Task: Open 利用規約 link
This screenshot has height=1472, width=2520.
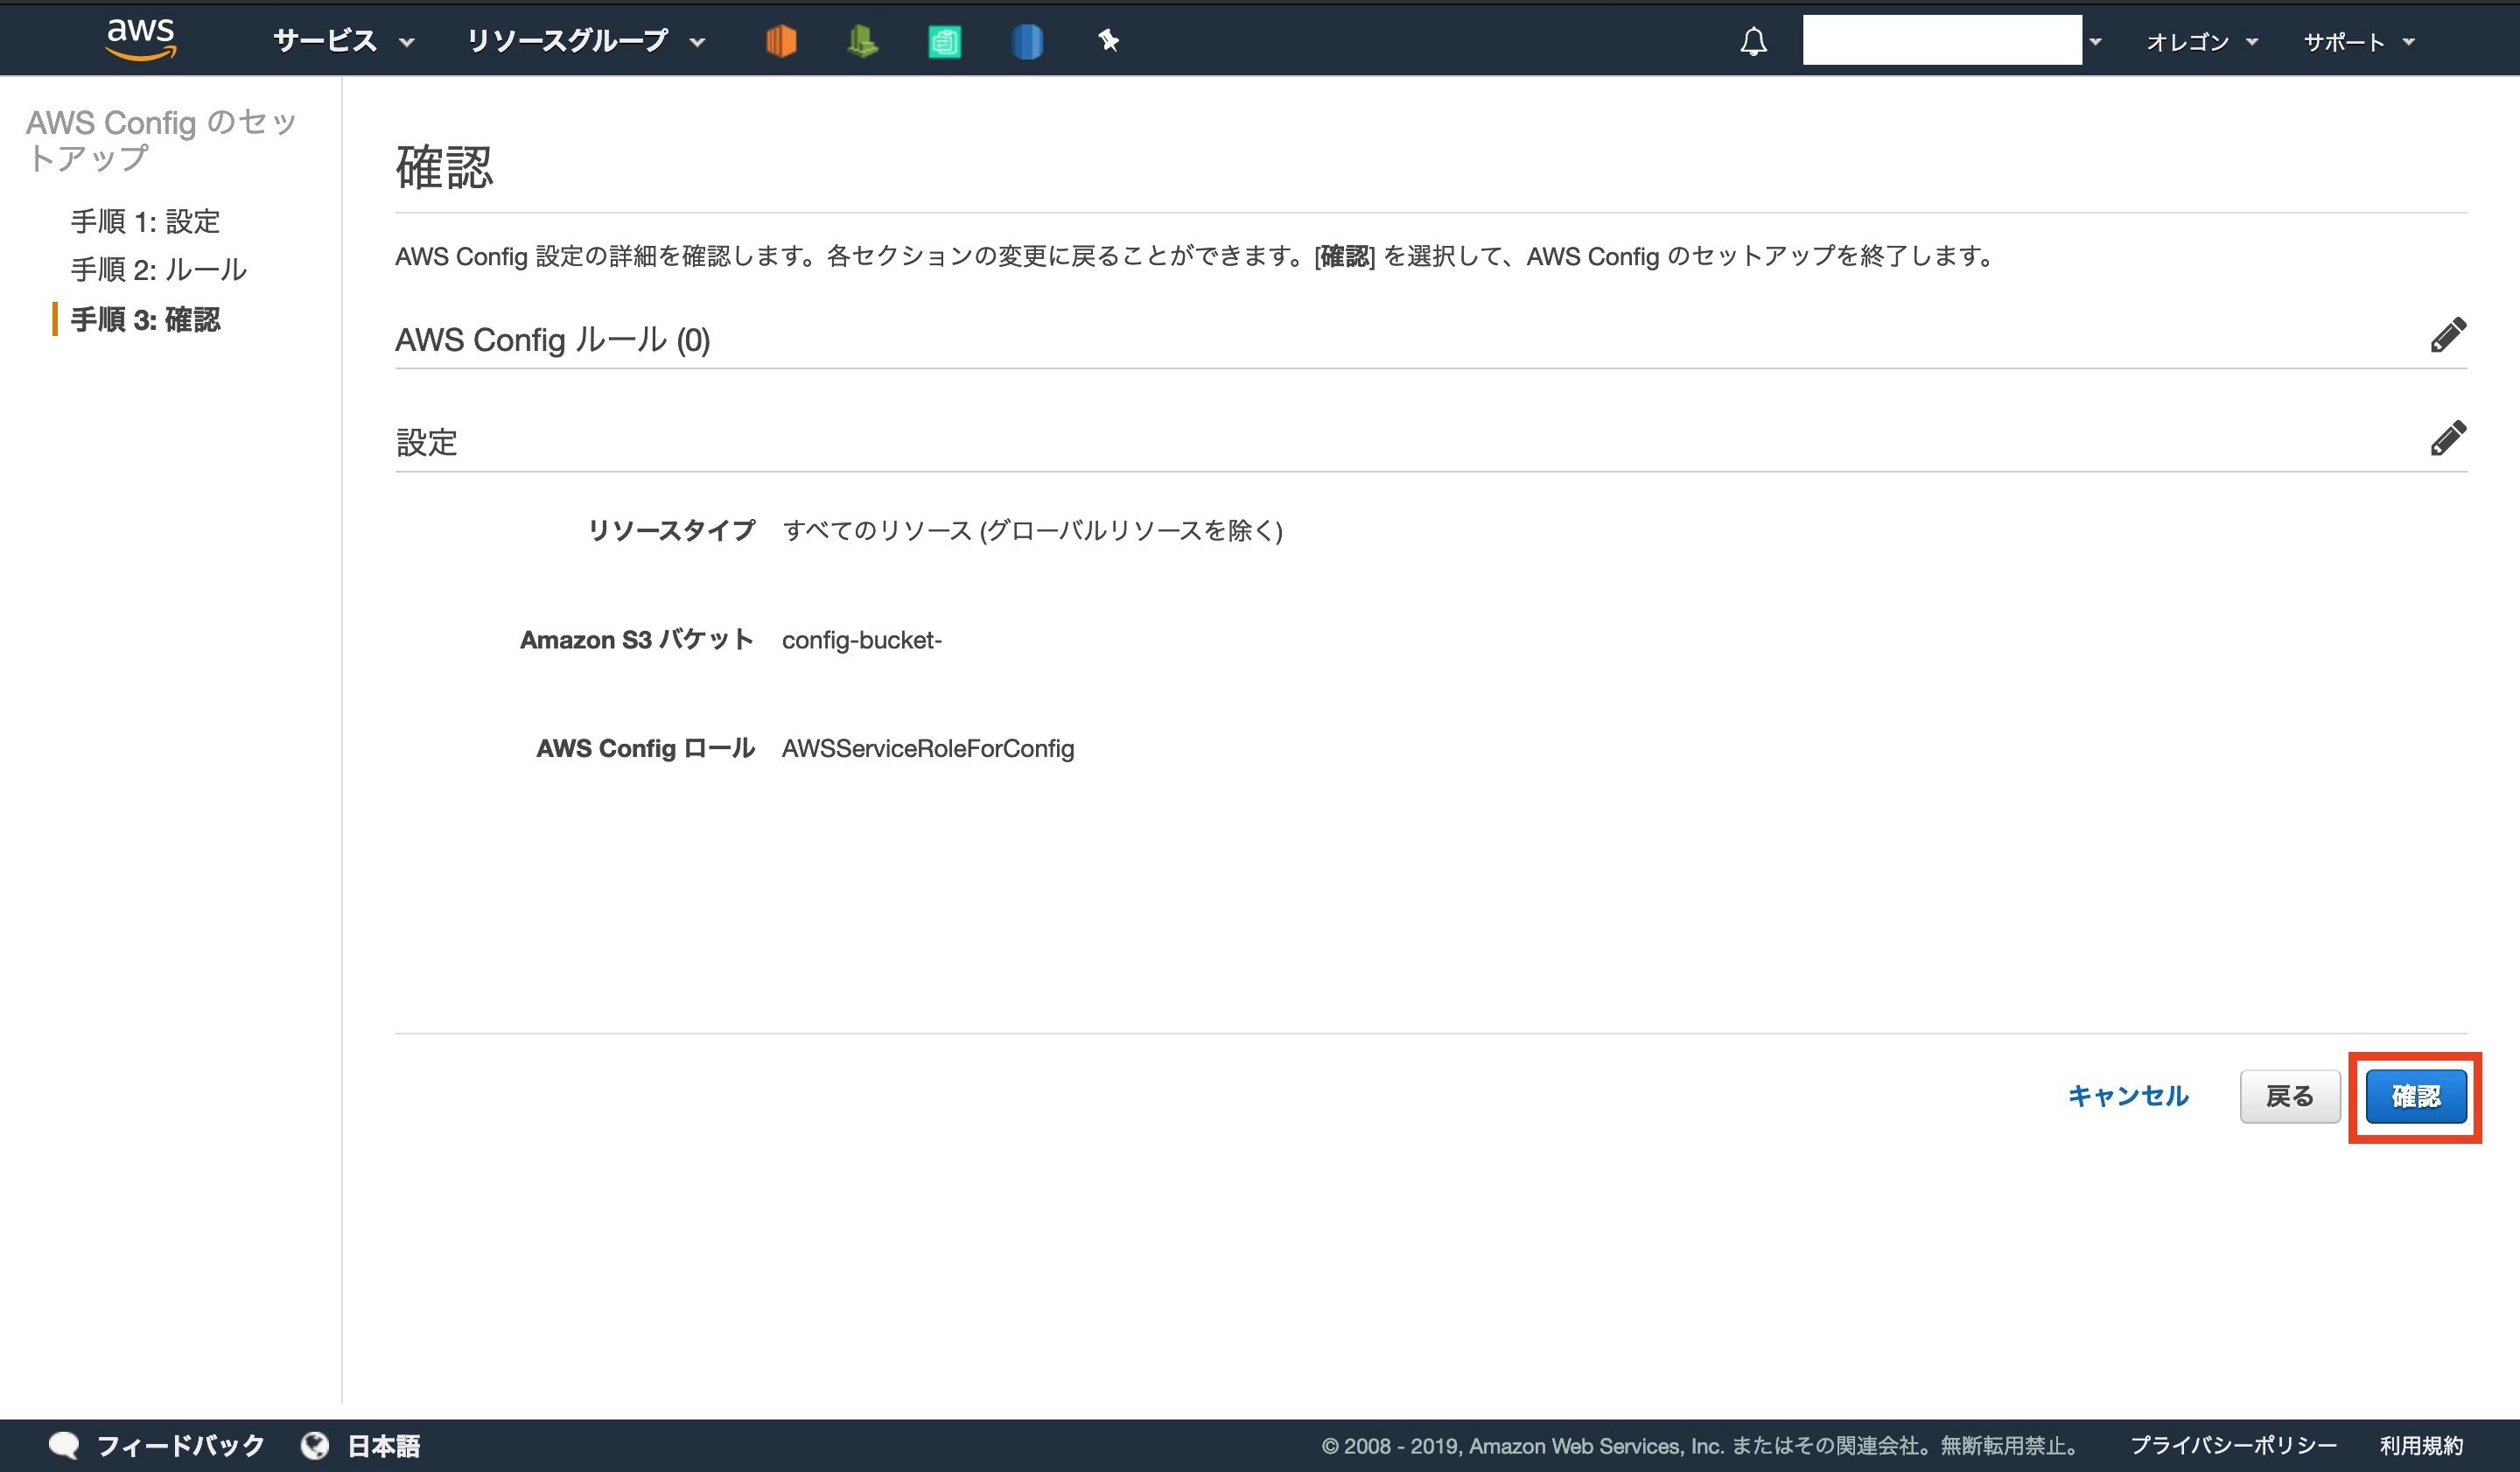Action: (x=2421, y=1445)
